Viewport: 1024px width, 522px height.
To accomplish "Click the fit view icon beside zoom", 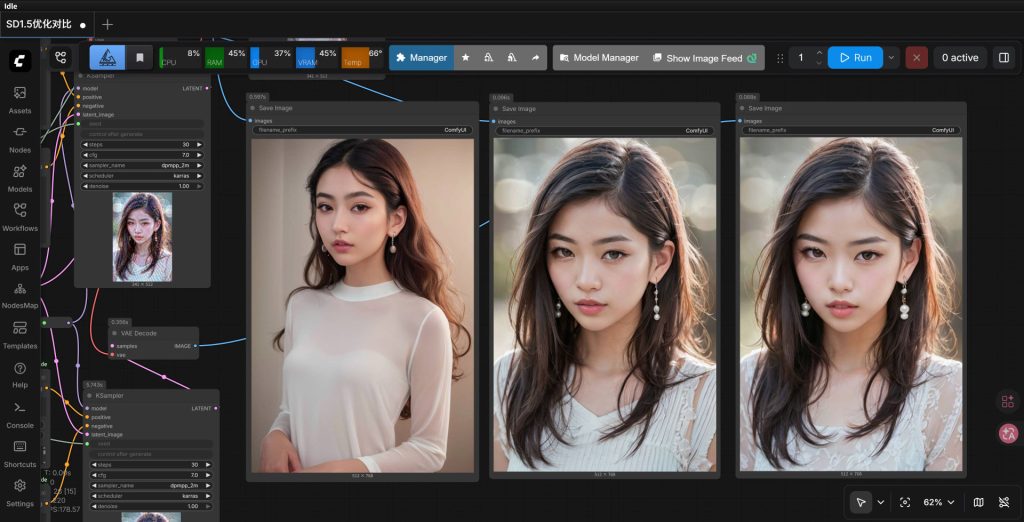I will 905,502.
